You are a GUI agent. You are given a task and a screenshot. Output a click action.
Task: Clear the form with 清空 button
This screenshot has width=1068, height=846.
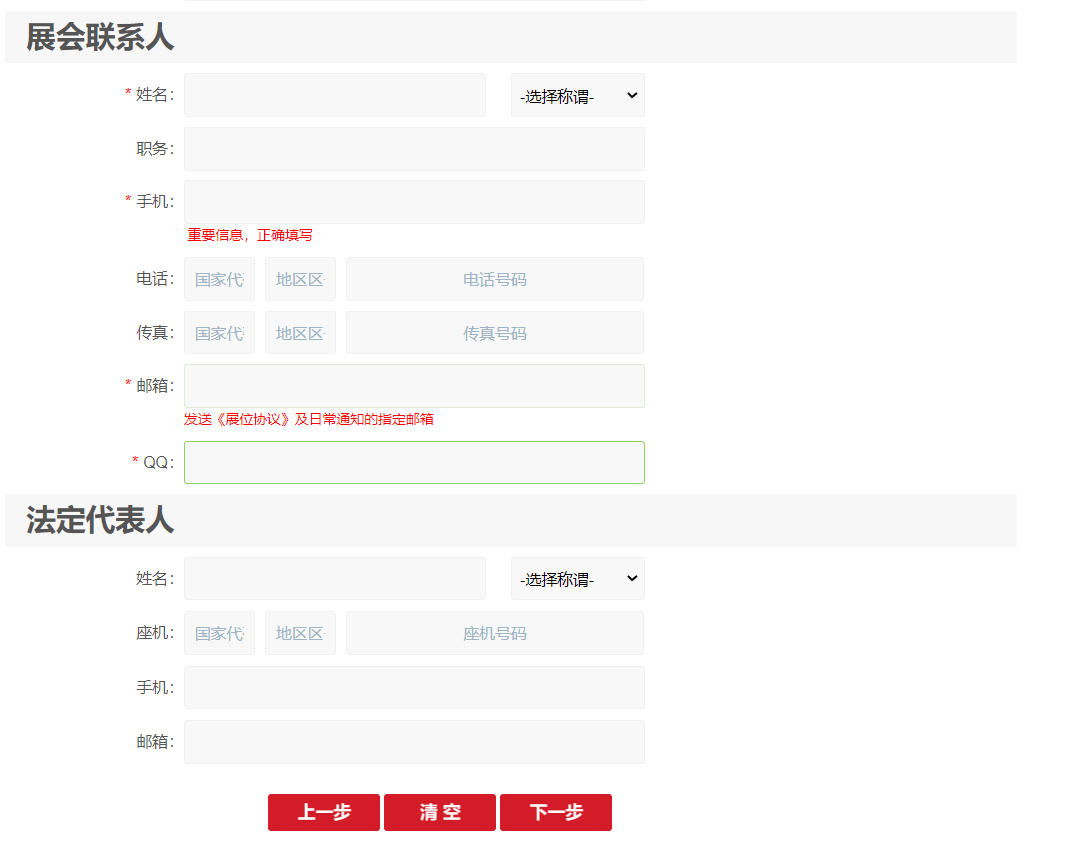(440, 813)
